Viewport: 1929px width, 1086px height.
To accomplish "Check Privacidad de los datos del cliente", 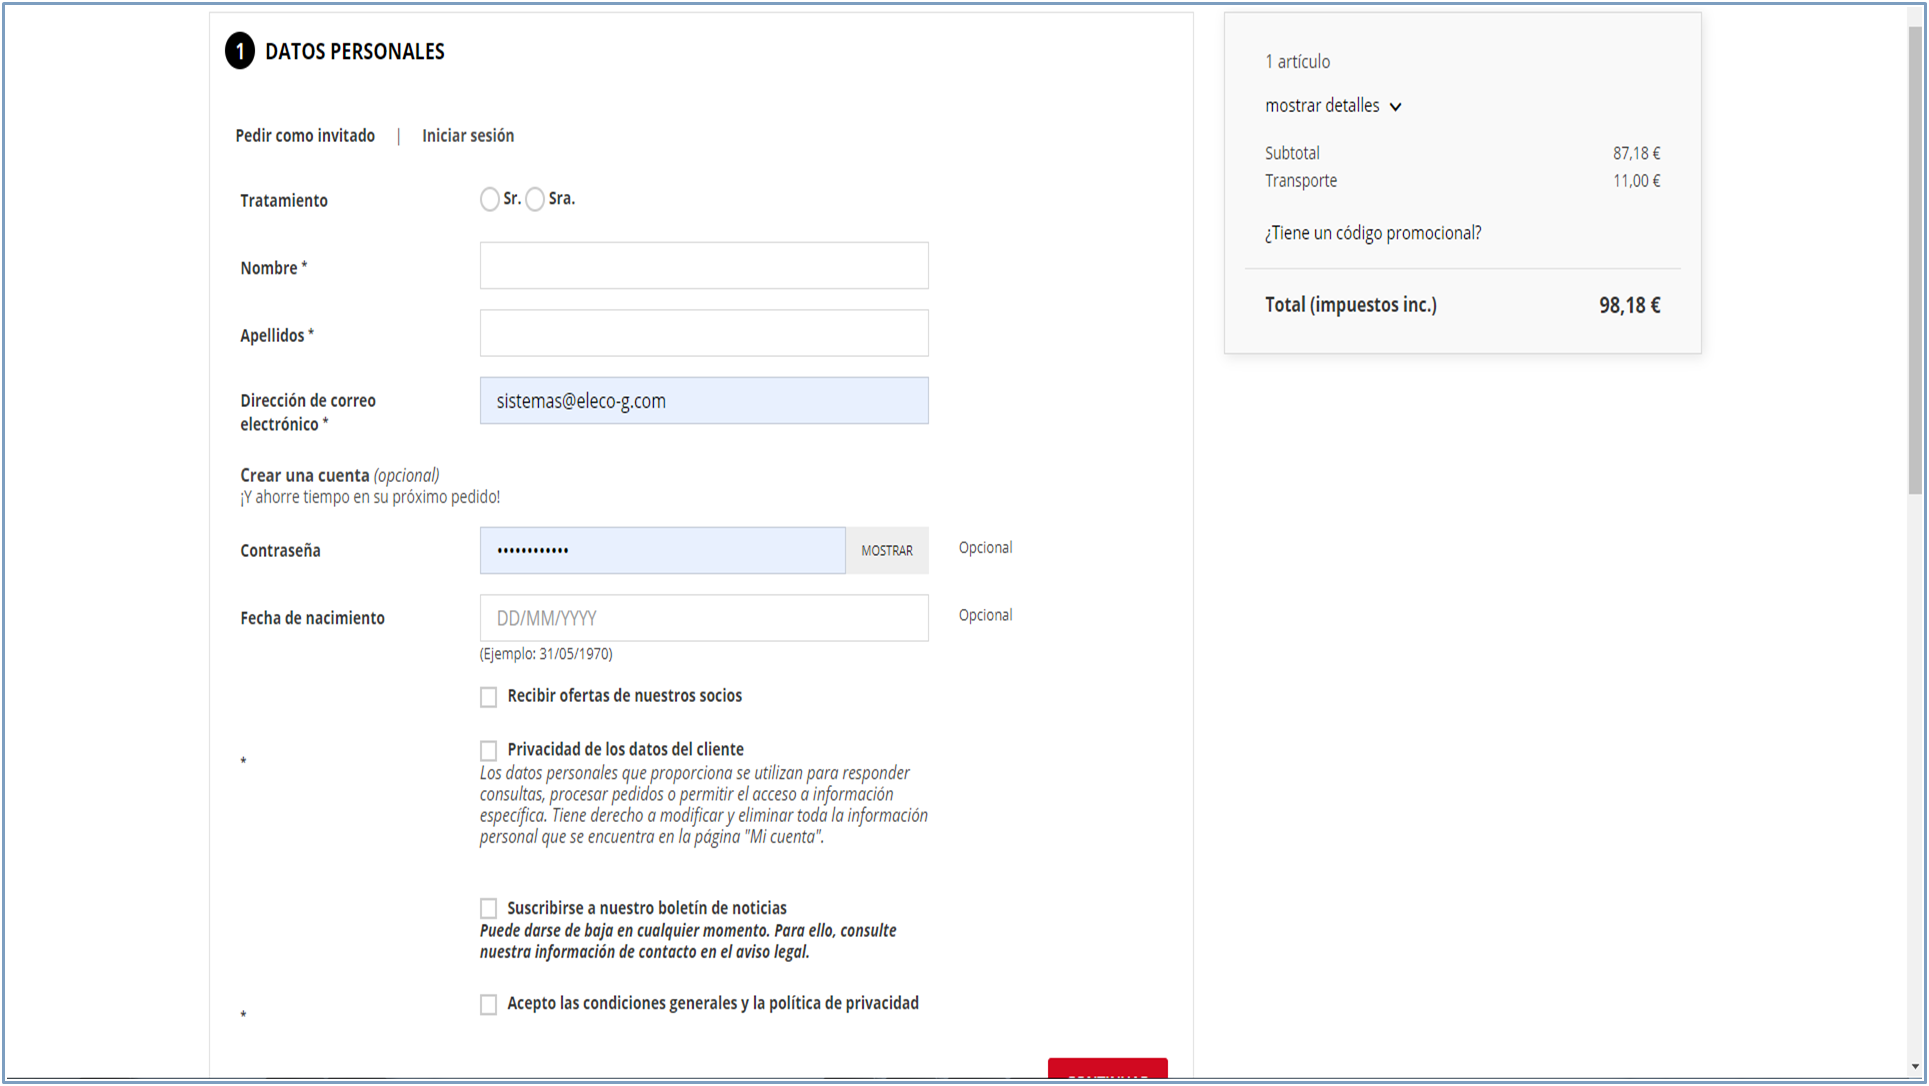I will click(x=488, y=750).
